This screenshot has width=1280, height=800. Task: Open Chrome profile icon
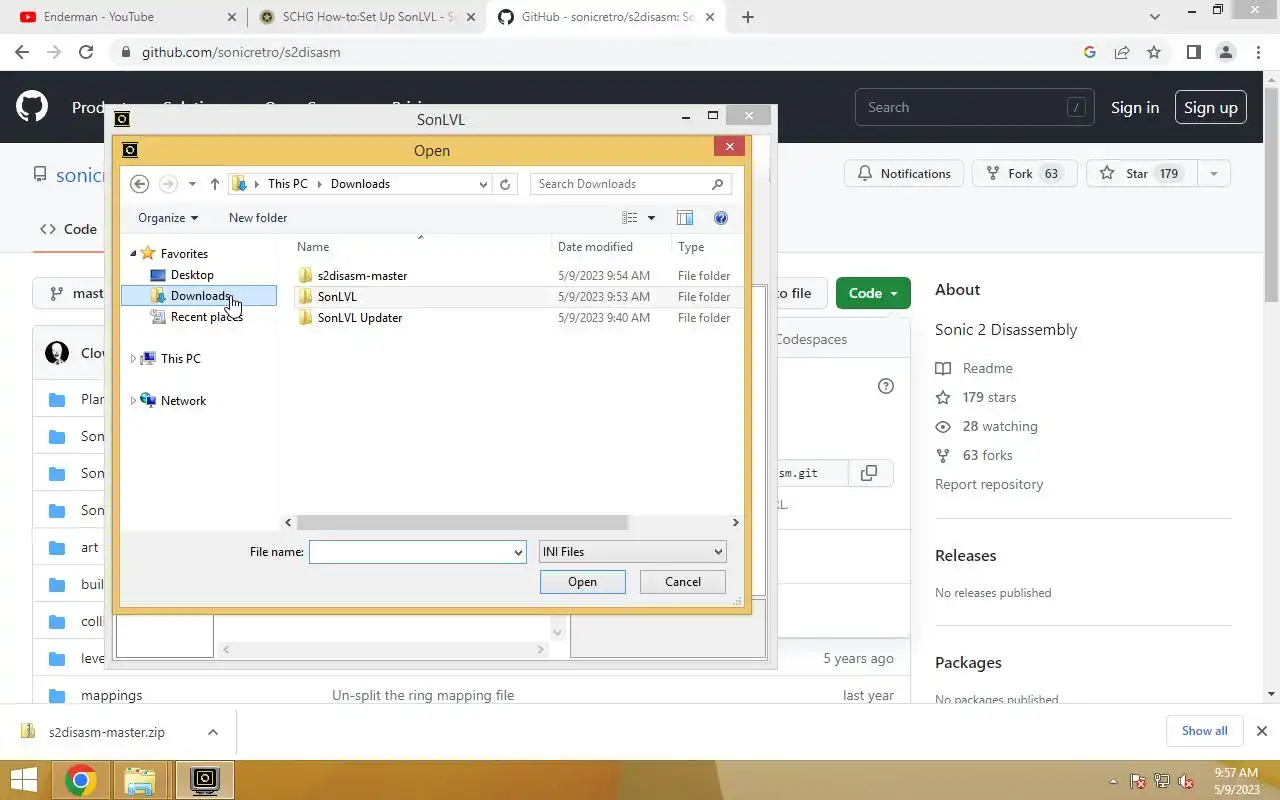coord(1226,52)
